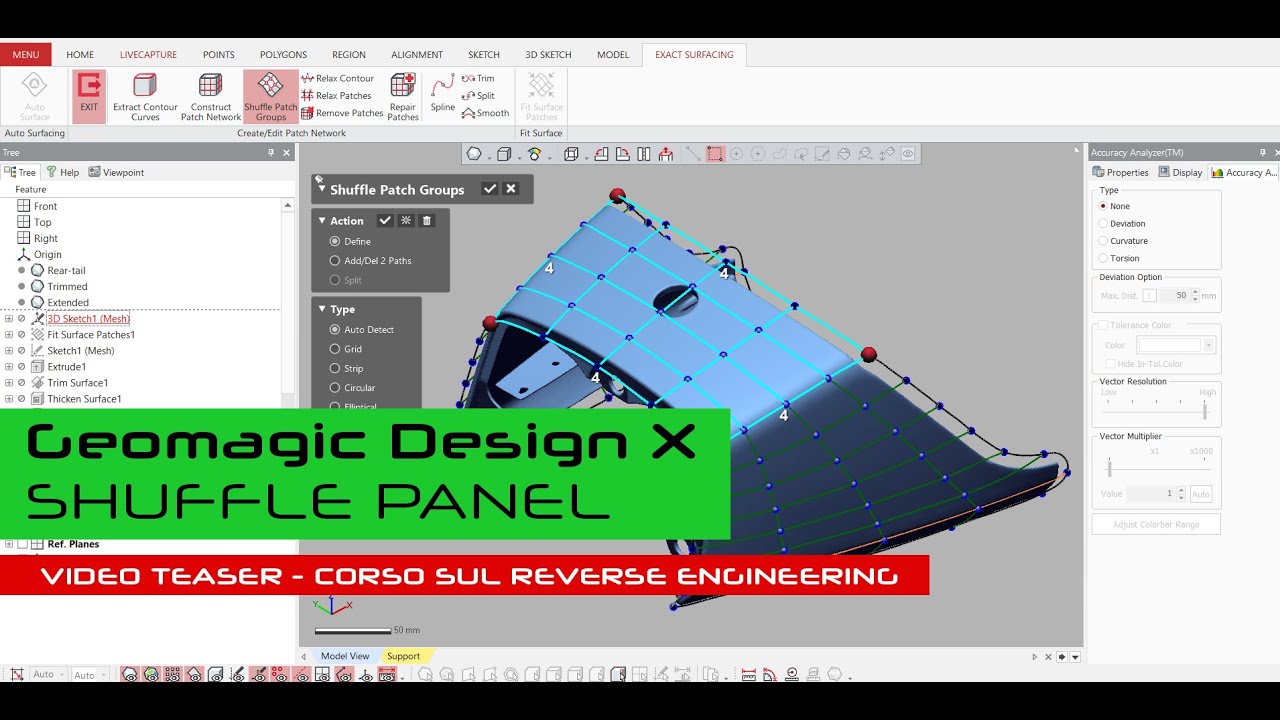Open the MENU tab
This screenshot has height=720, width=1280.
[26, 55]
